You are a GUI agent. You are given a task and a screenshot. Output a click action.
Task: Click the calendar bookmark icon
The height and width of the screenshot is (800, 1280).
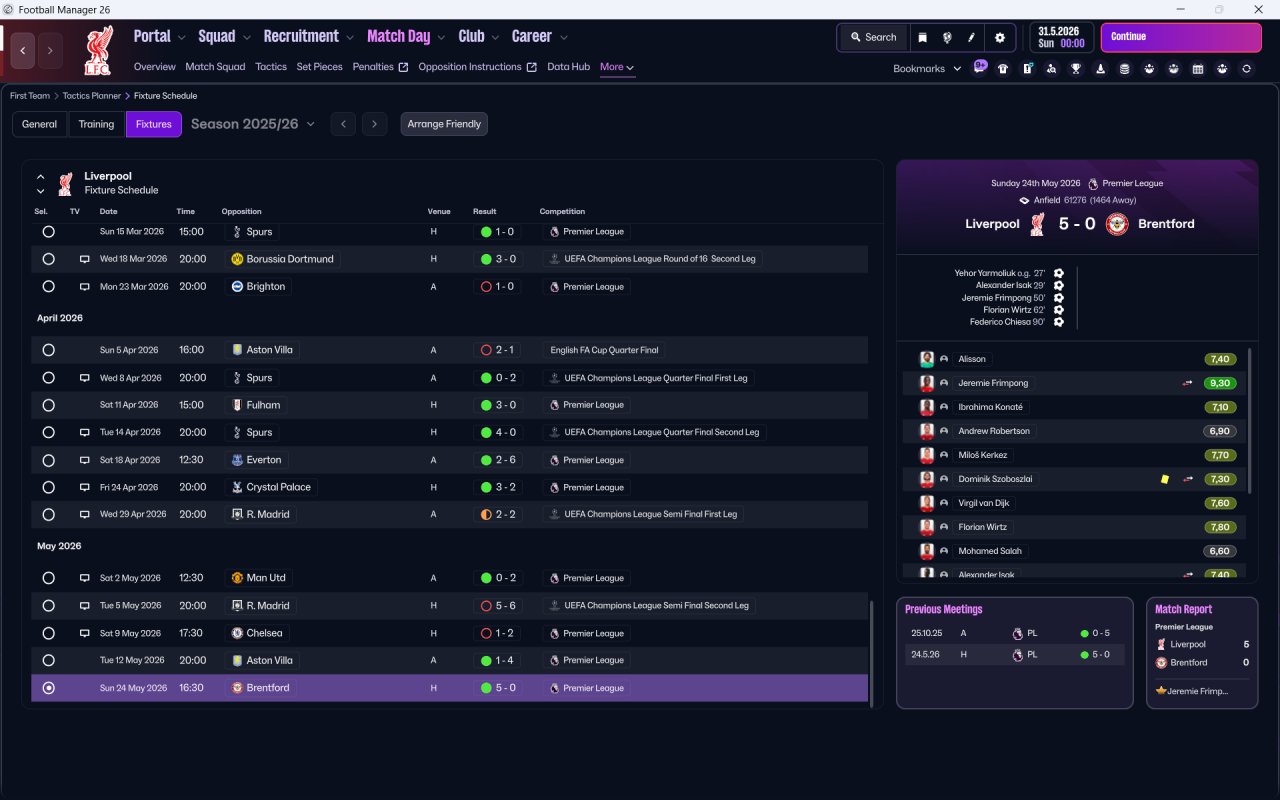click(1198, 69)
